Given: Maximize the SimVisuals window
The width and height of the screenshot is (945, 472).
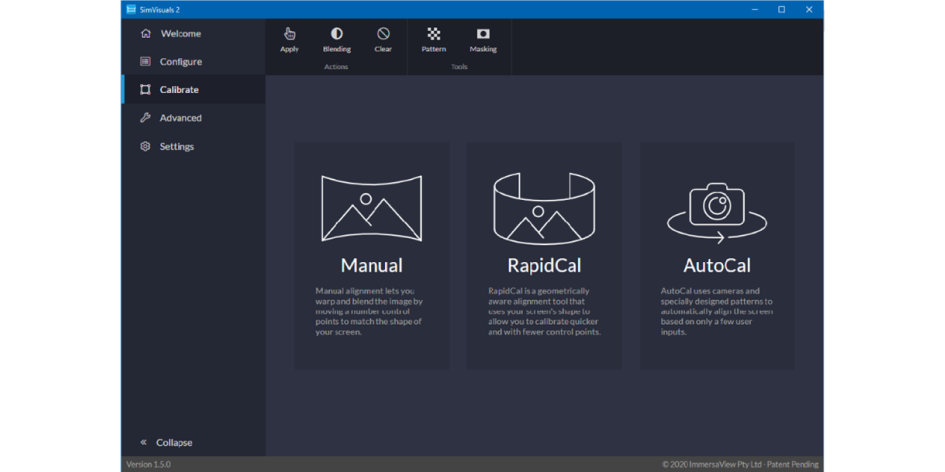Looking at the screenshot, I should (x=782, y=10).
